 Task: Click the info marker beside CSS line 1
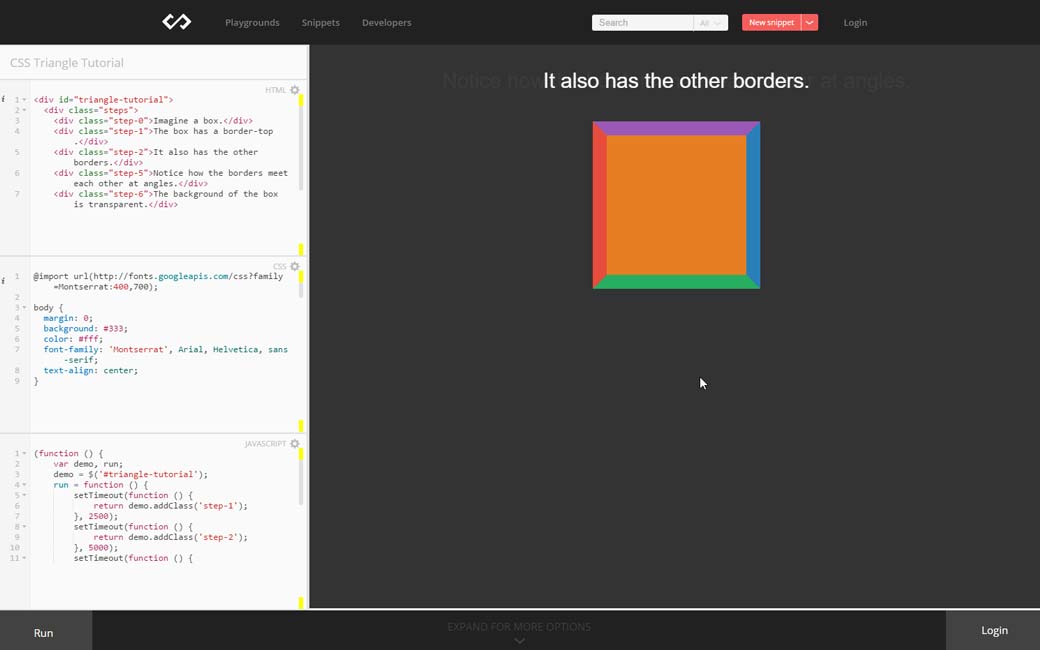[x=3, y=276]
